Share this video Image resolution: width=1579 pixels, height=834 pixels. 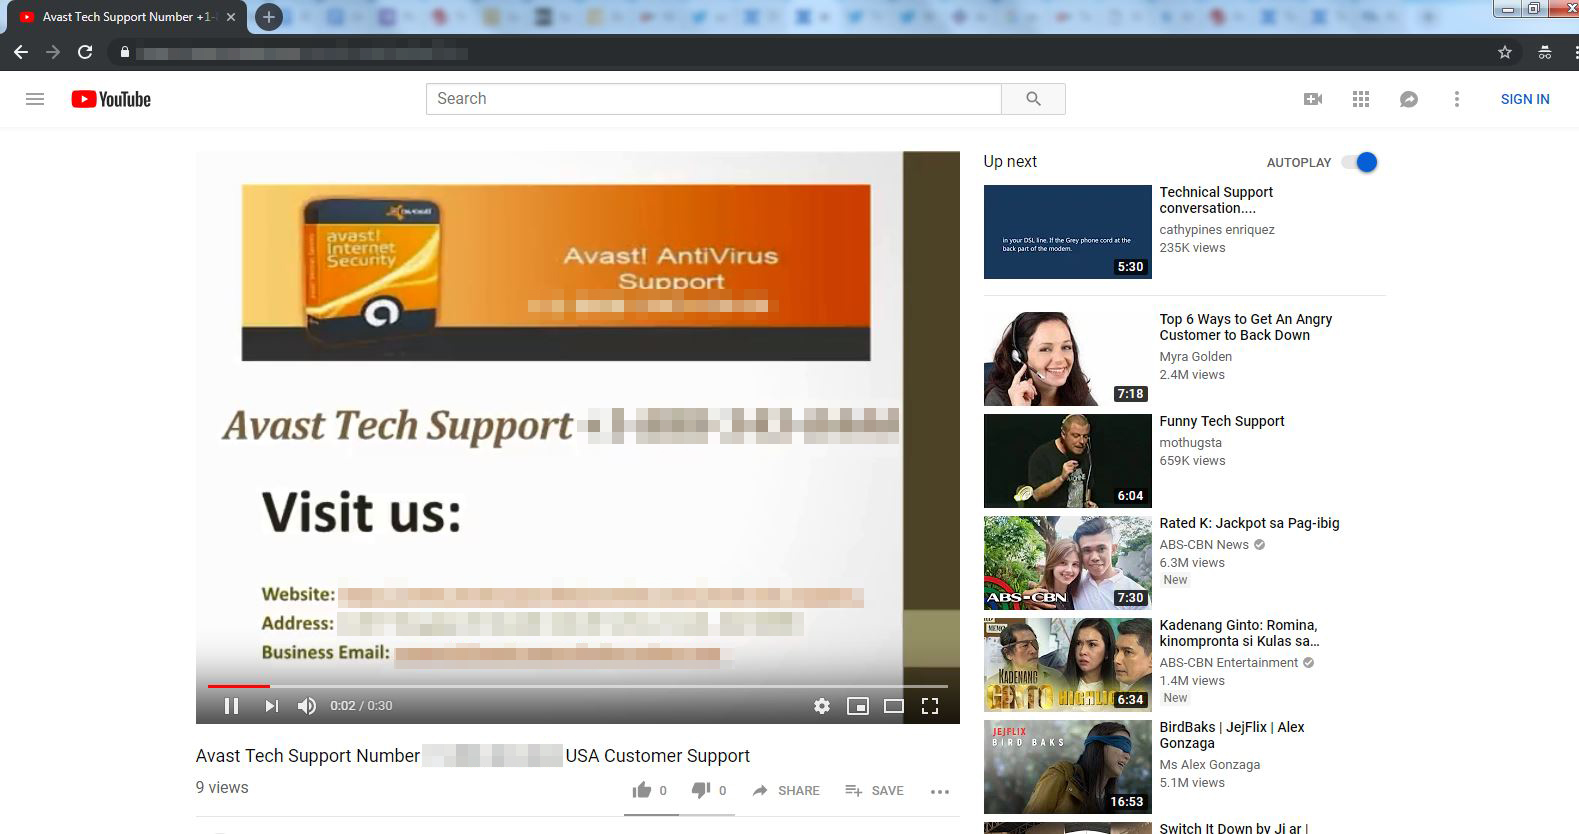click(x=786, y=790)
